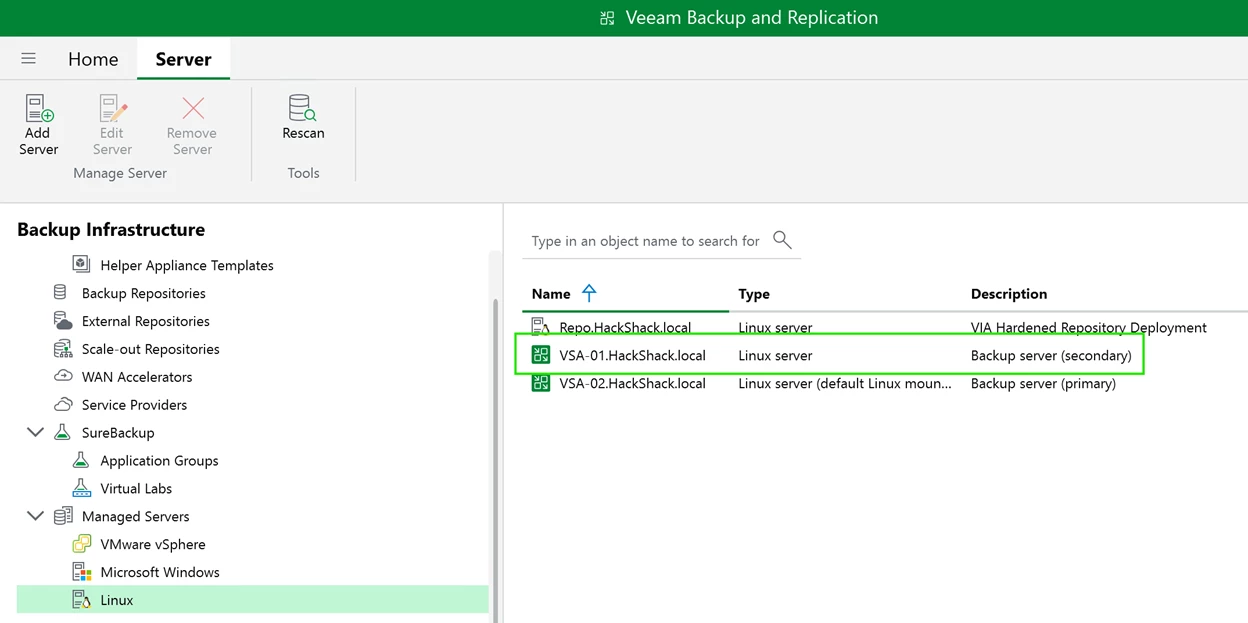
Task: Select the Server ribbon tab
Action: (183, 60)
